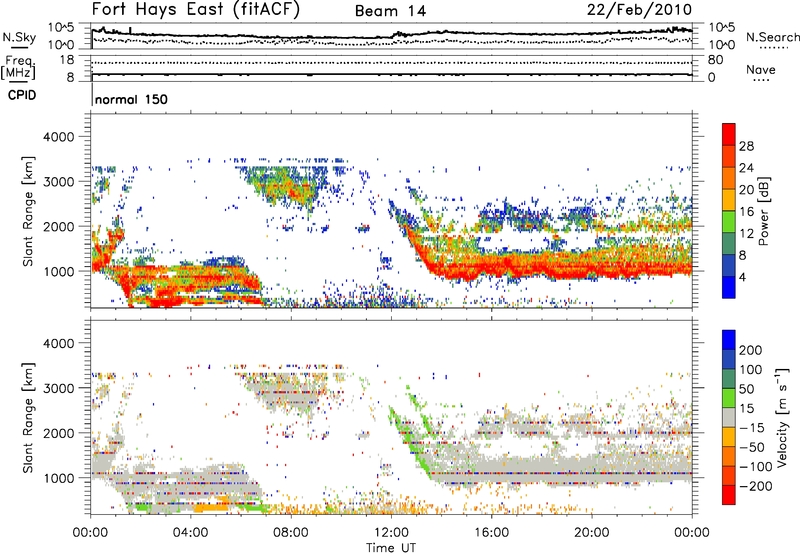Select the "Beam 14" label
800x554 pixels.
click(390, 11)
